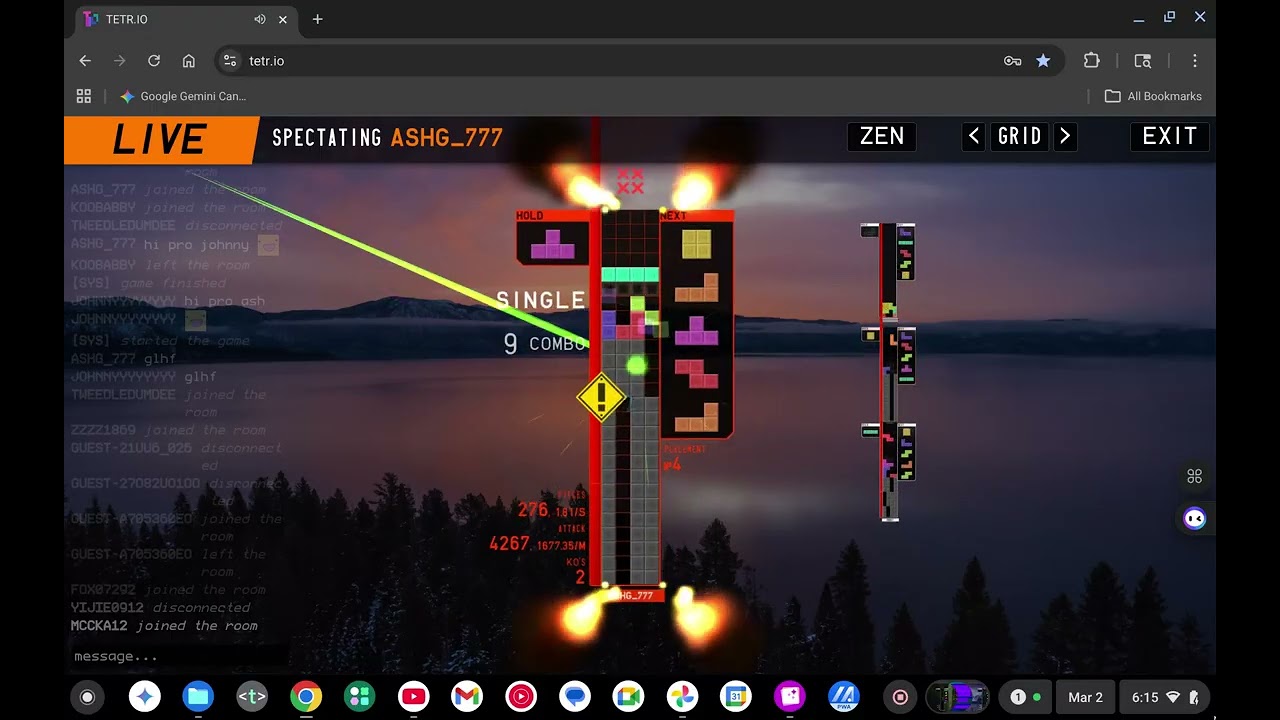Open password manager key icon
1280x720 pixels.
pos(1012,61)
